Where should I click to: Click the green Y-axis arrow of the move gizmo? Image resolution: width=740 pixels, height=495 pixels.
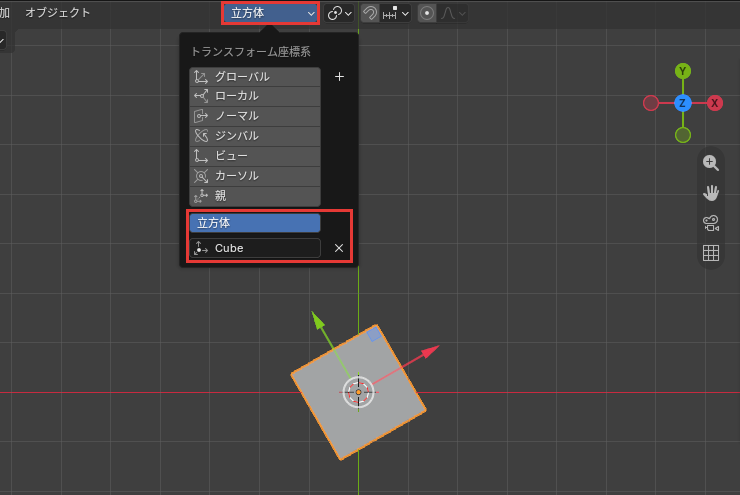tap(318, 320)
